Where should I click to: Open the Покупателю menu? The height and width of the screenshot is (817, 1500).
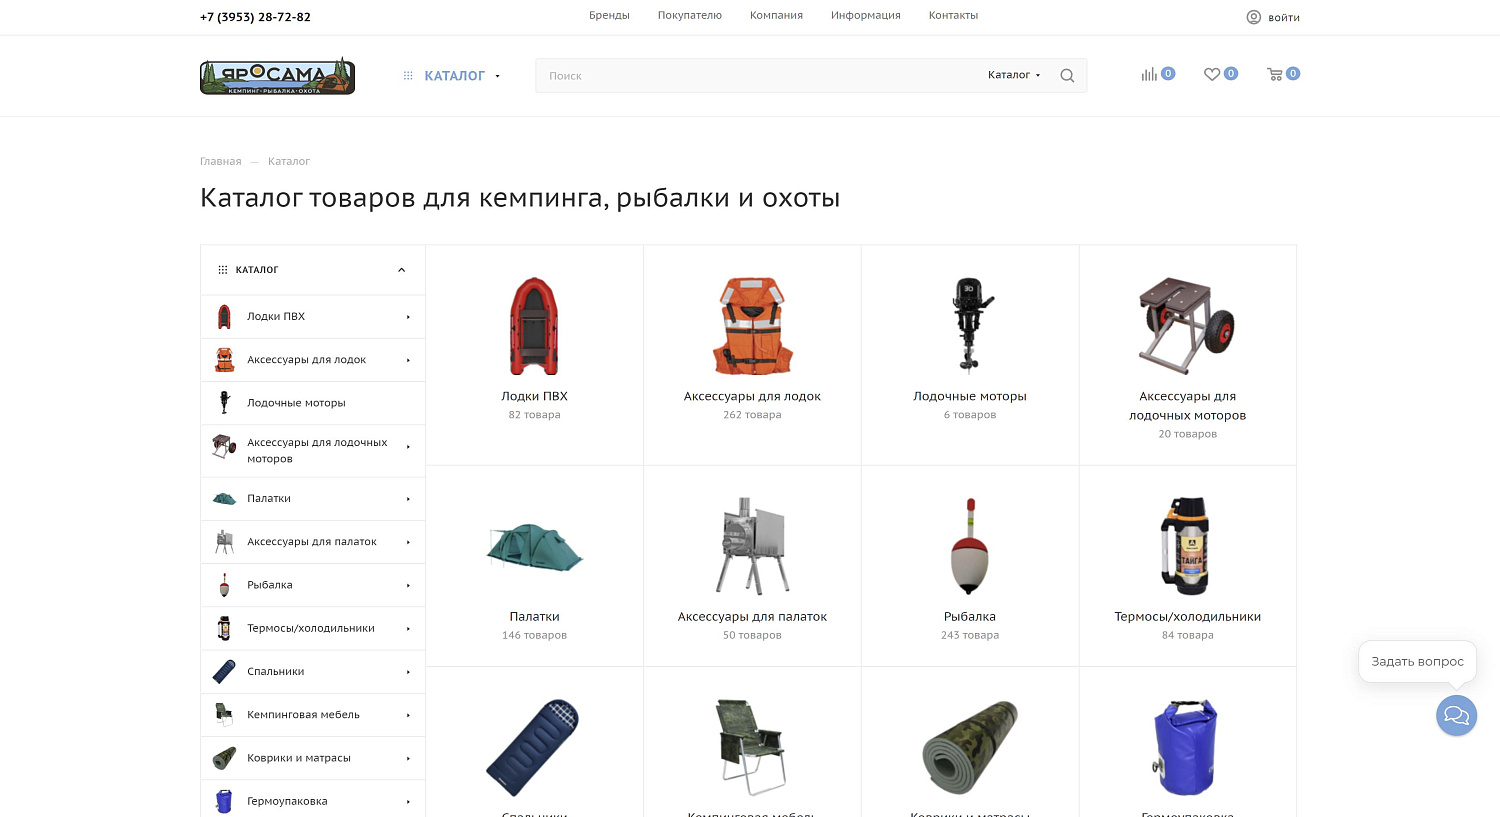coord(690,15)
